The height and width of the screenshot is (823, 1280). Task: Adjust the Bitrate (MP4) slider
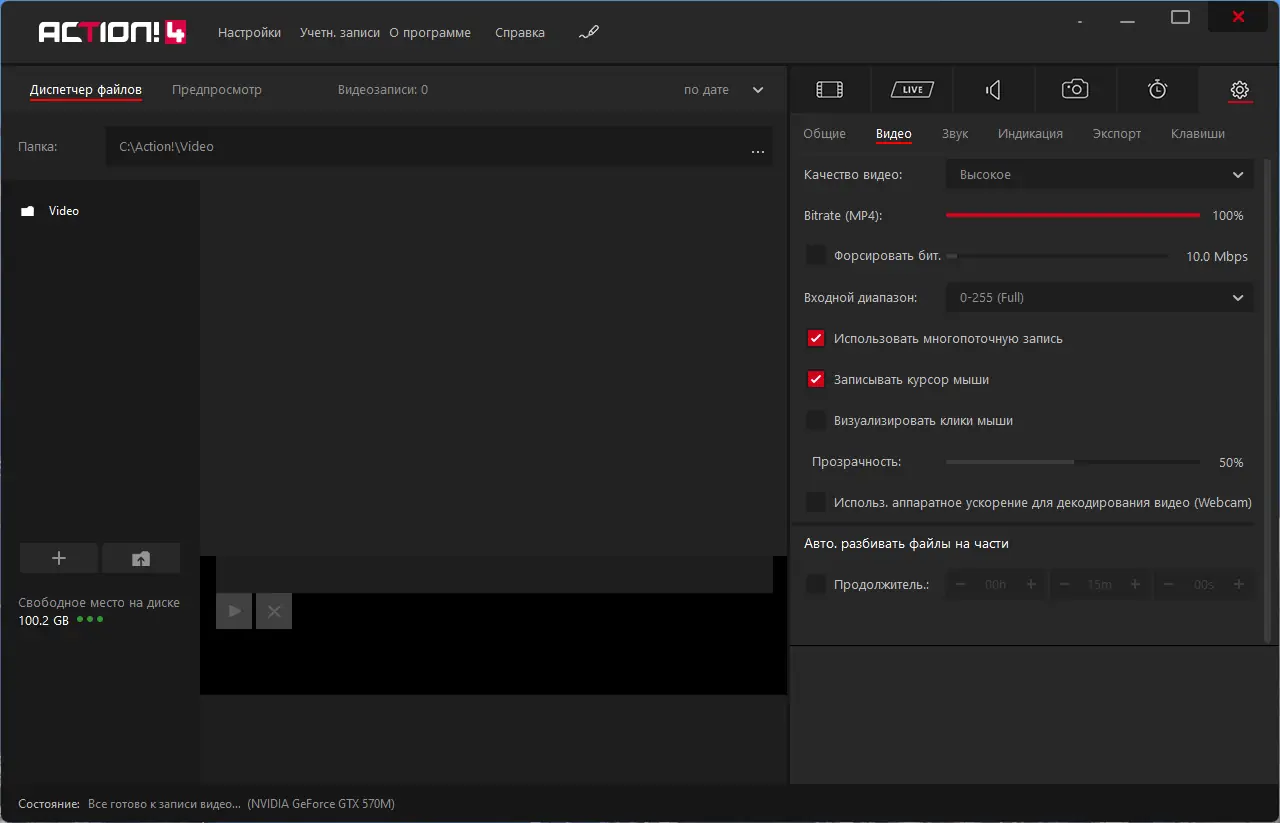[x=1072, y=215]
